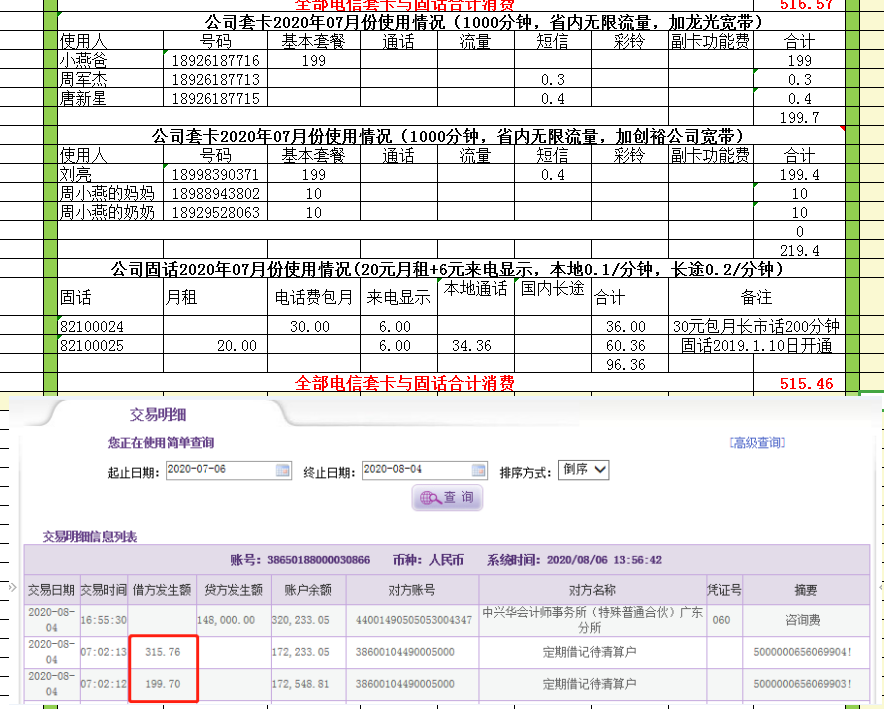Screen dimensions: 884x709
Task: Click the 交易日期 column header
Action: click(51, 588)
